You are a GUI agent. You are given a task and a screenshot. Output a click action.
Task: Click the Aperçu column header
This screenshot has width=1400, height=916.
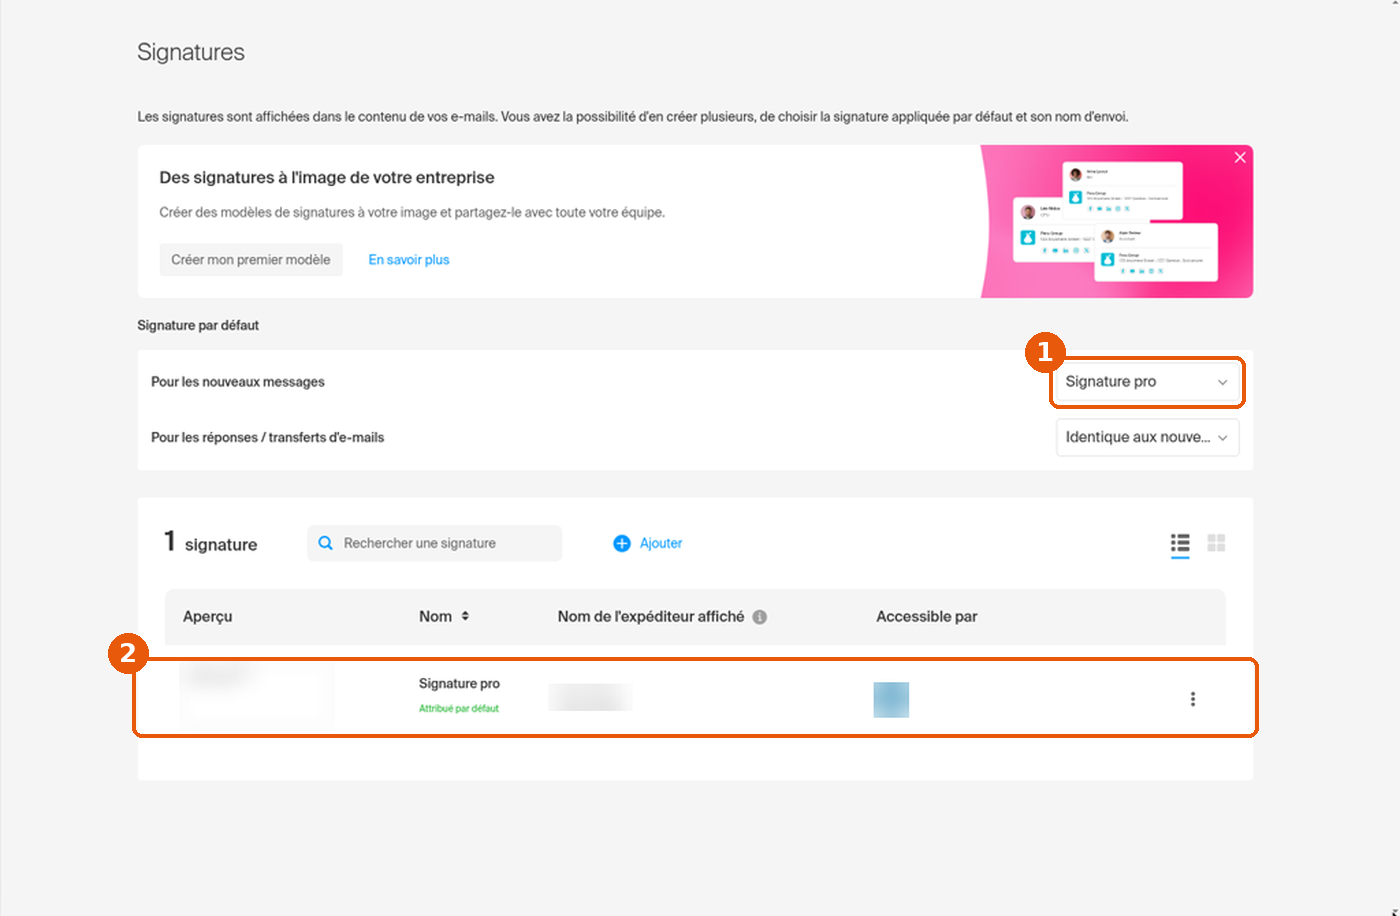207,617
